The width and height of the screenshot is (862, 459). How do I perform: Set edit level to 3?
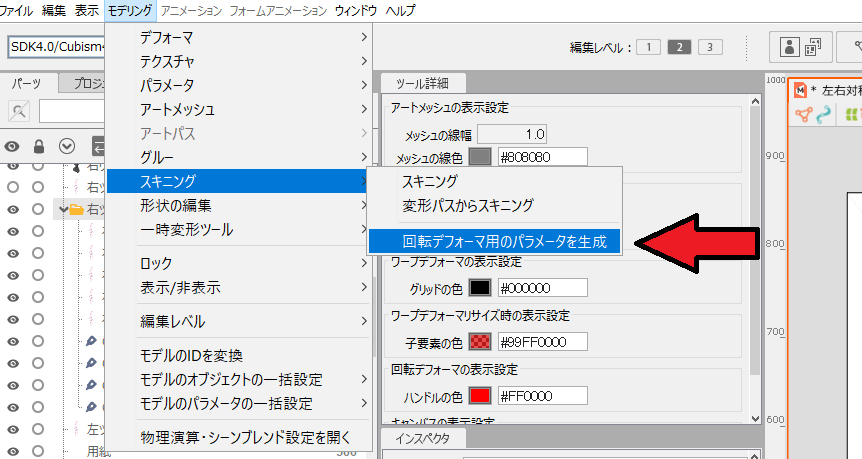(710, 47)
